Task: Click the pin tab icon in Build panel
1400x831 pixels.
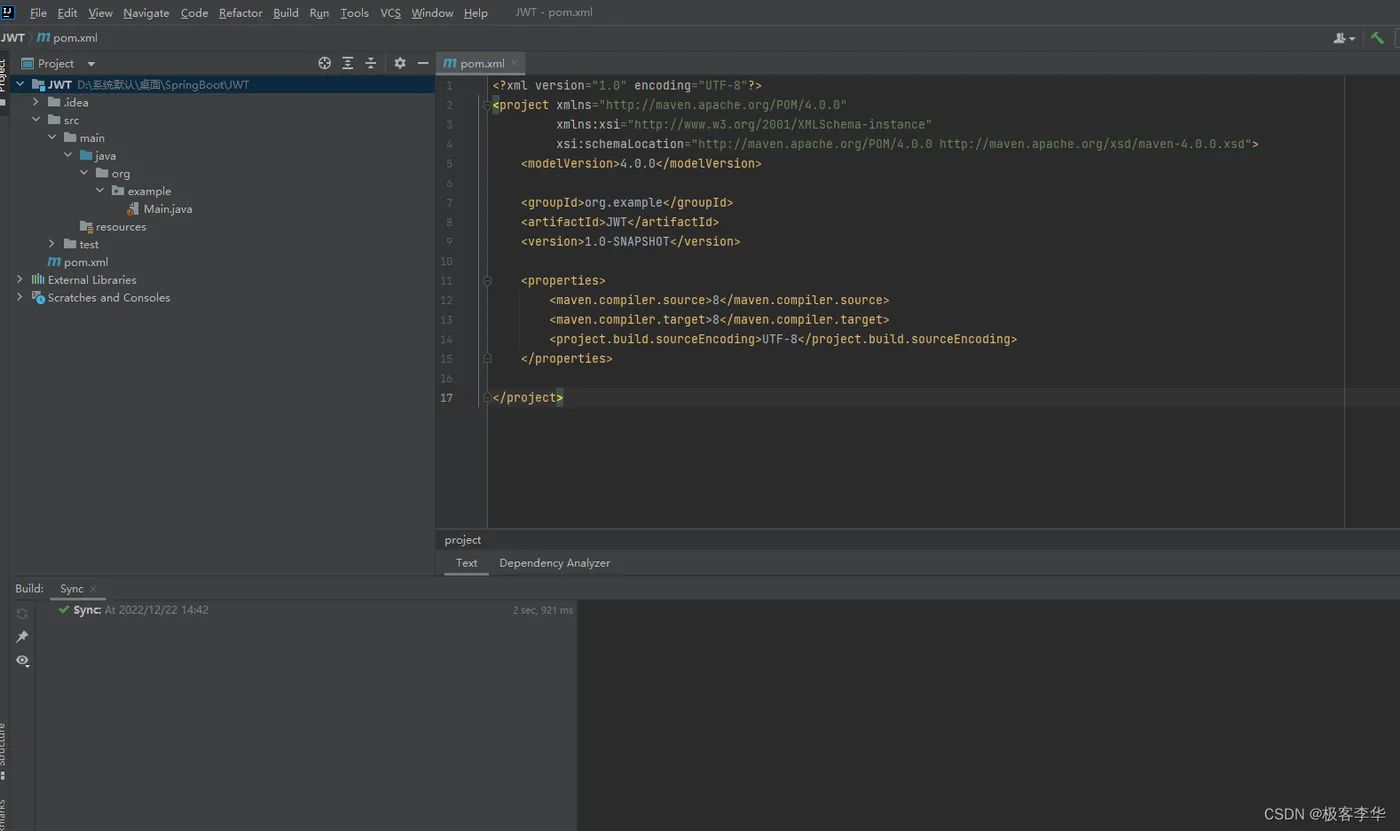Action: pyautogui.click(x=22, y=637)
